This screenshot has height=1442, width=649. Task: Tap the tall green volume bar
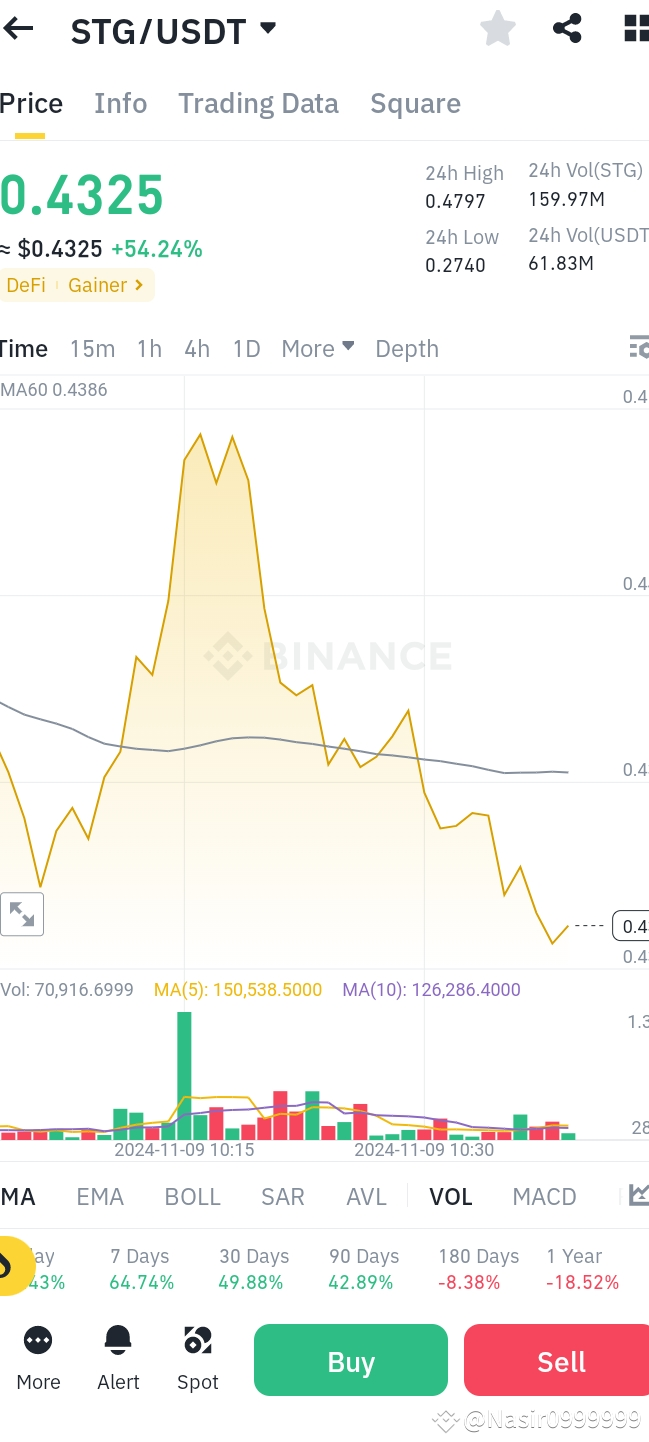(x=184, y=1075)
